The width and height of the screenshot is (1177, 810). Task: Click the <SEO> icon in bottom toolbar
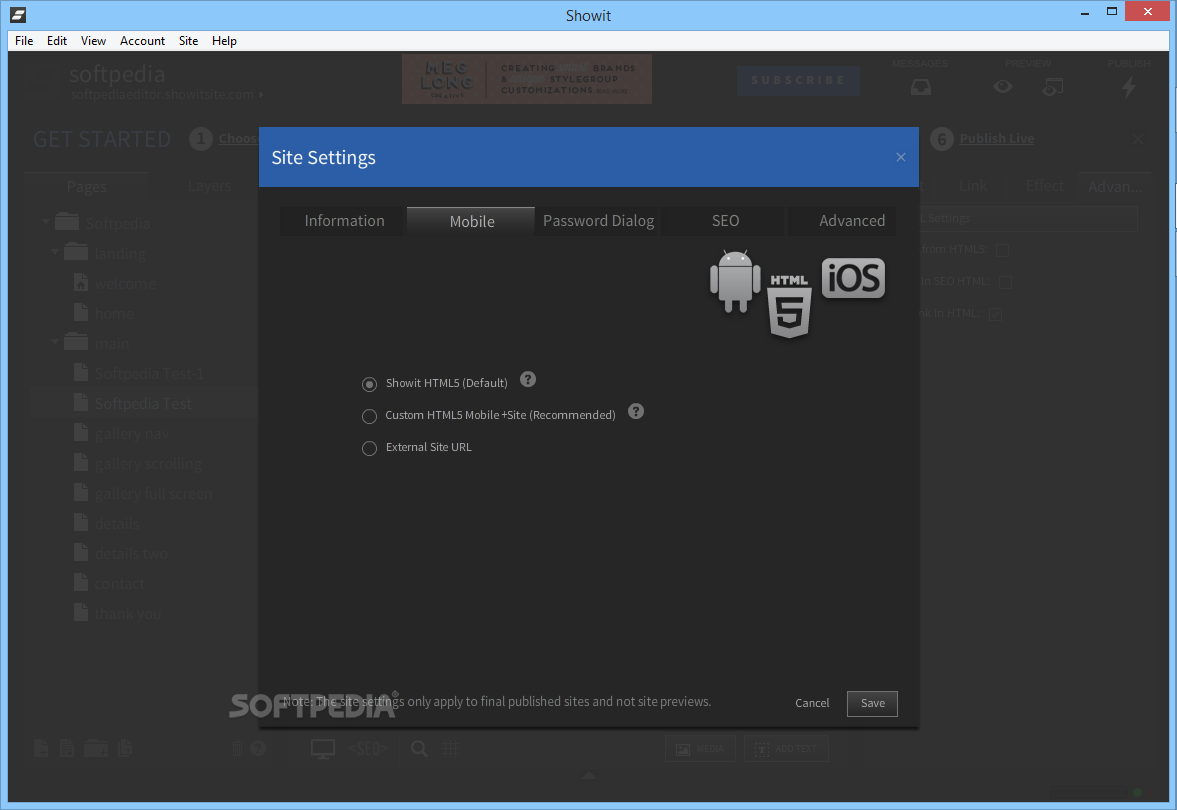[x=368, y=748]
